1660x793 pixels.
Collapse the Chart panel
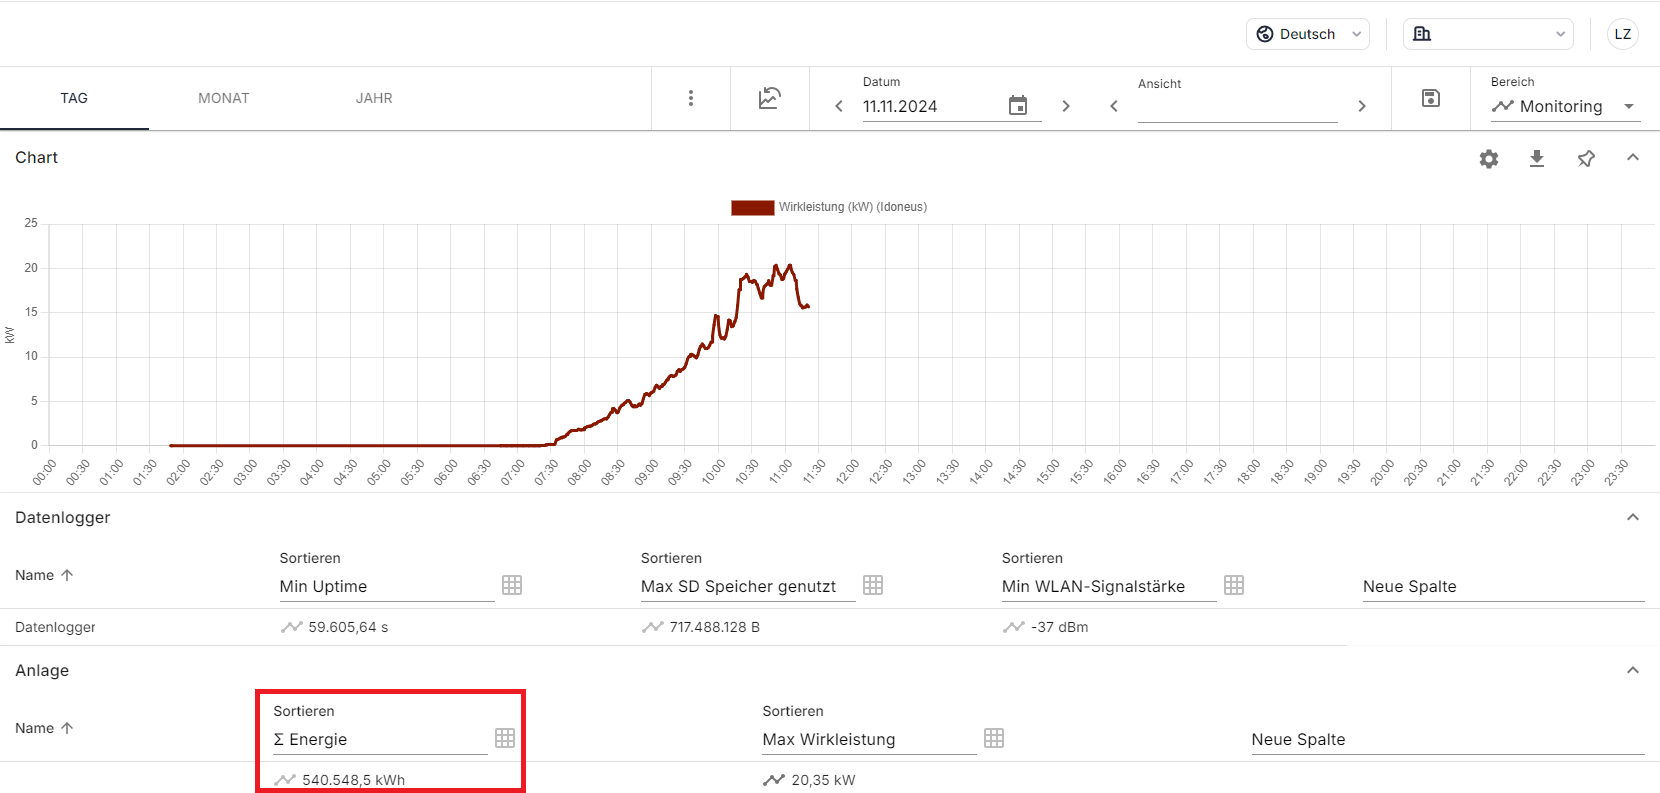coord(1632,158)
